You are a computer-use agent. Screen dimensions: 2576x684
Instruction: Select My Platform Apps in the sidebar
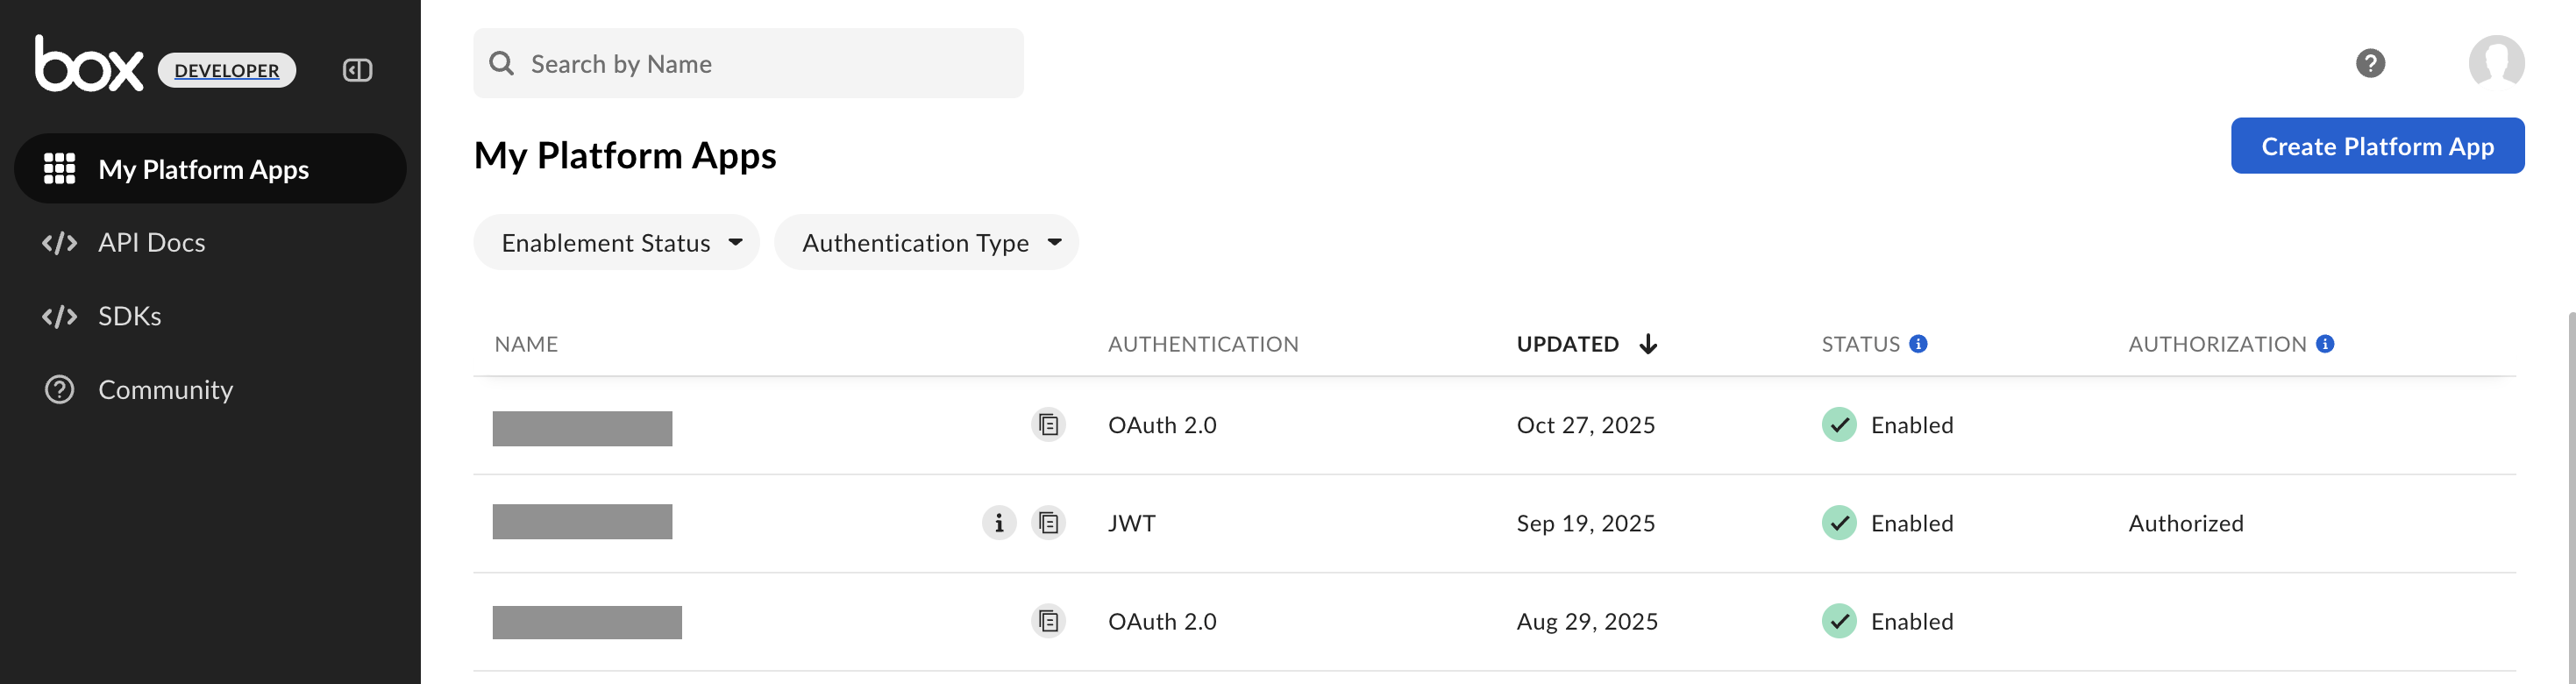(204, 169)
